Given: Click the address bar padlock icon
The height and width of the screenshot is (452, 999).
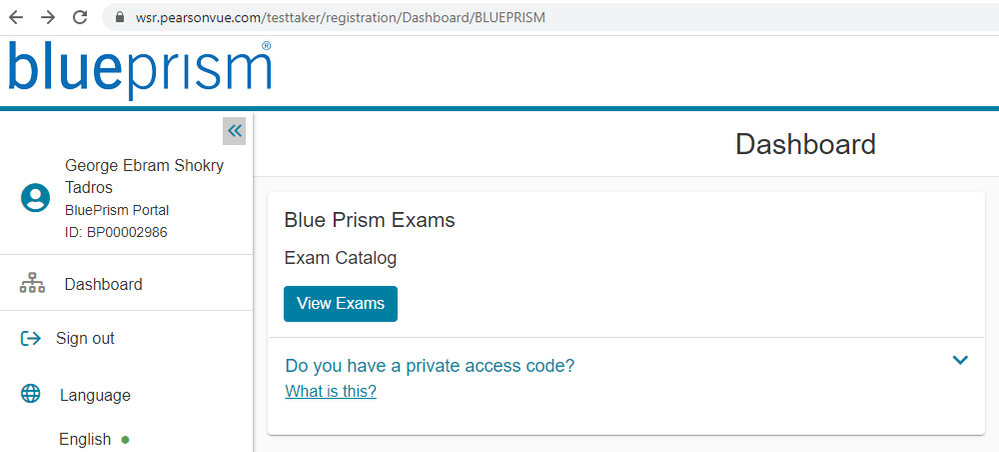Looking at the screenshot, I should tap(119, 18).
